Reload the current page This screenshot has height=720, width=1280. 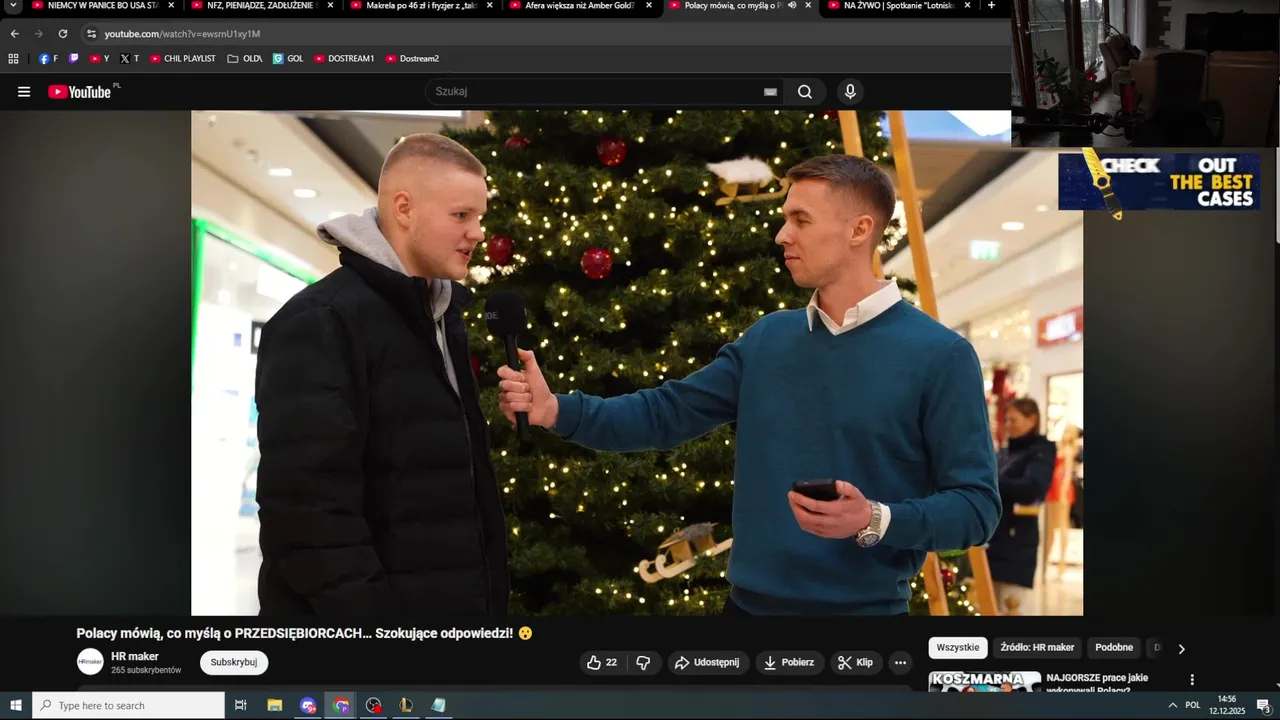click(x=63, y=33)
